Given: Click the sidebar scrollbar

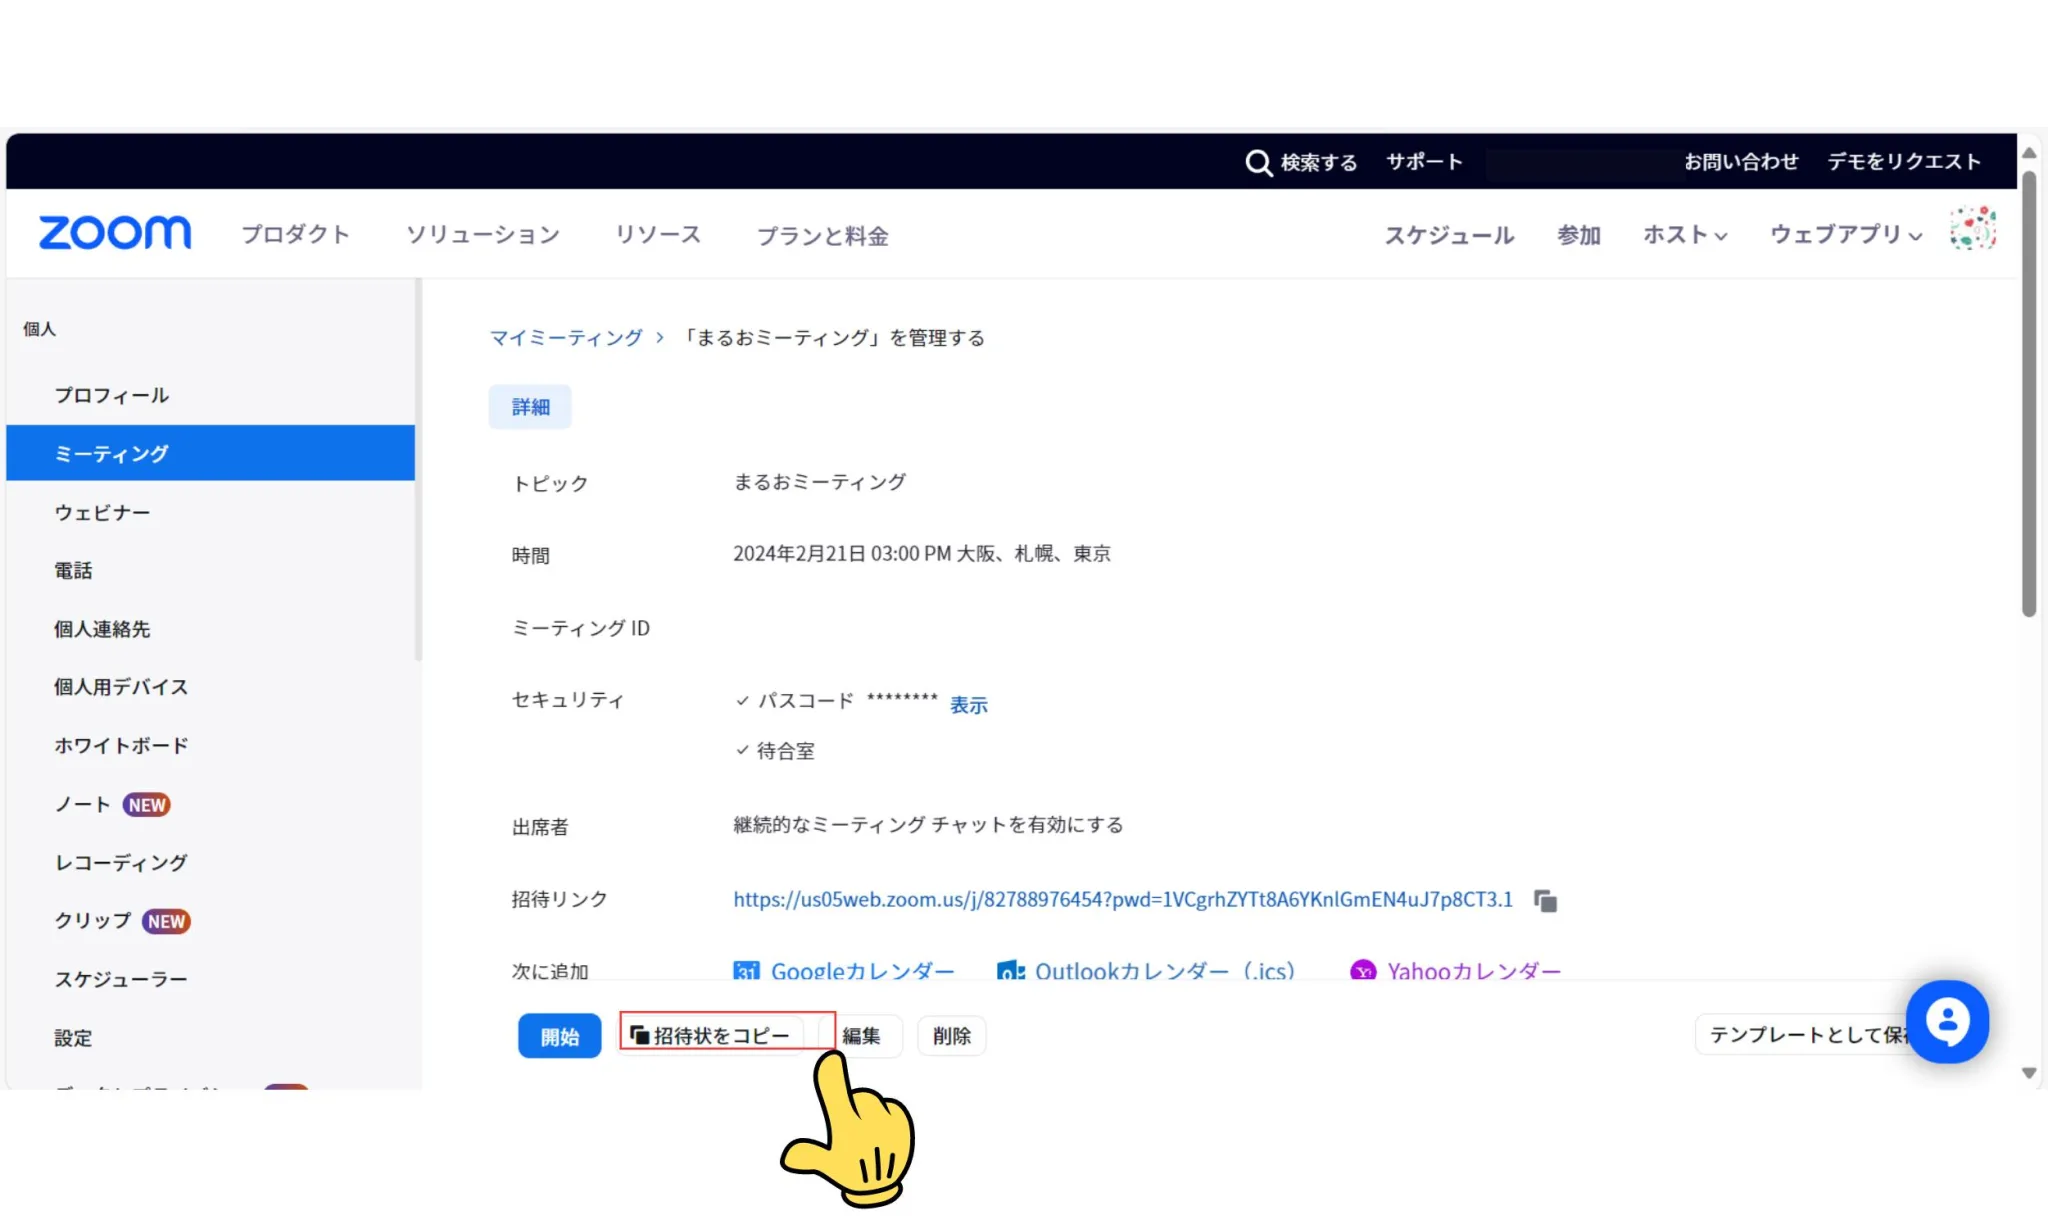Looking at the screenshot, I should click(418, 470).
